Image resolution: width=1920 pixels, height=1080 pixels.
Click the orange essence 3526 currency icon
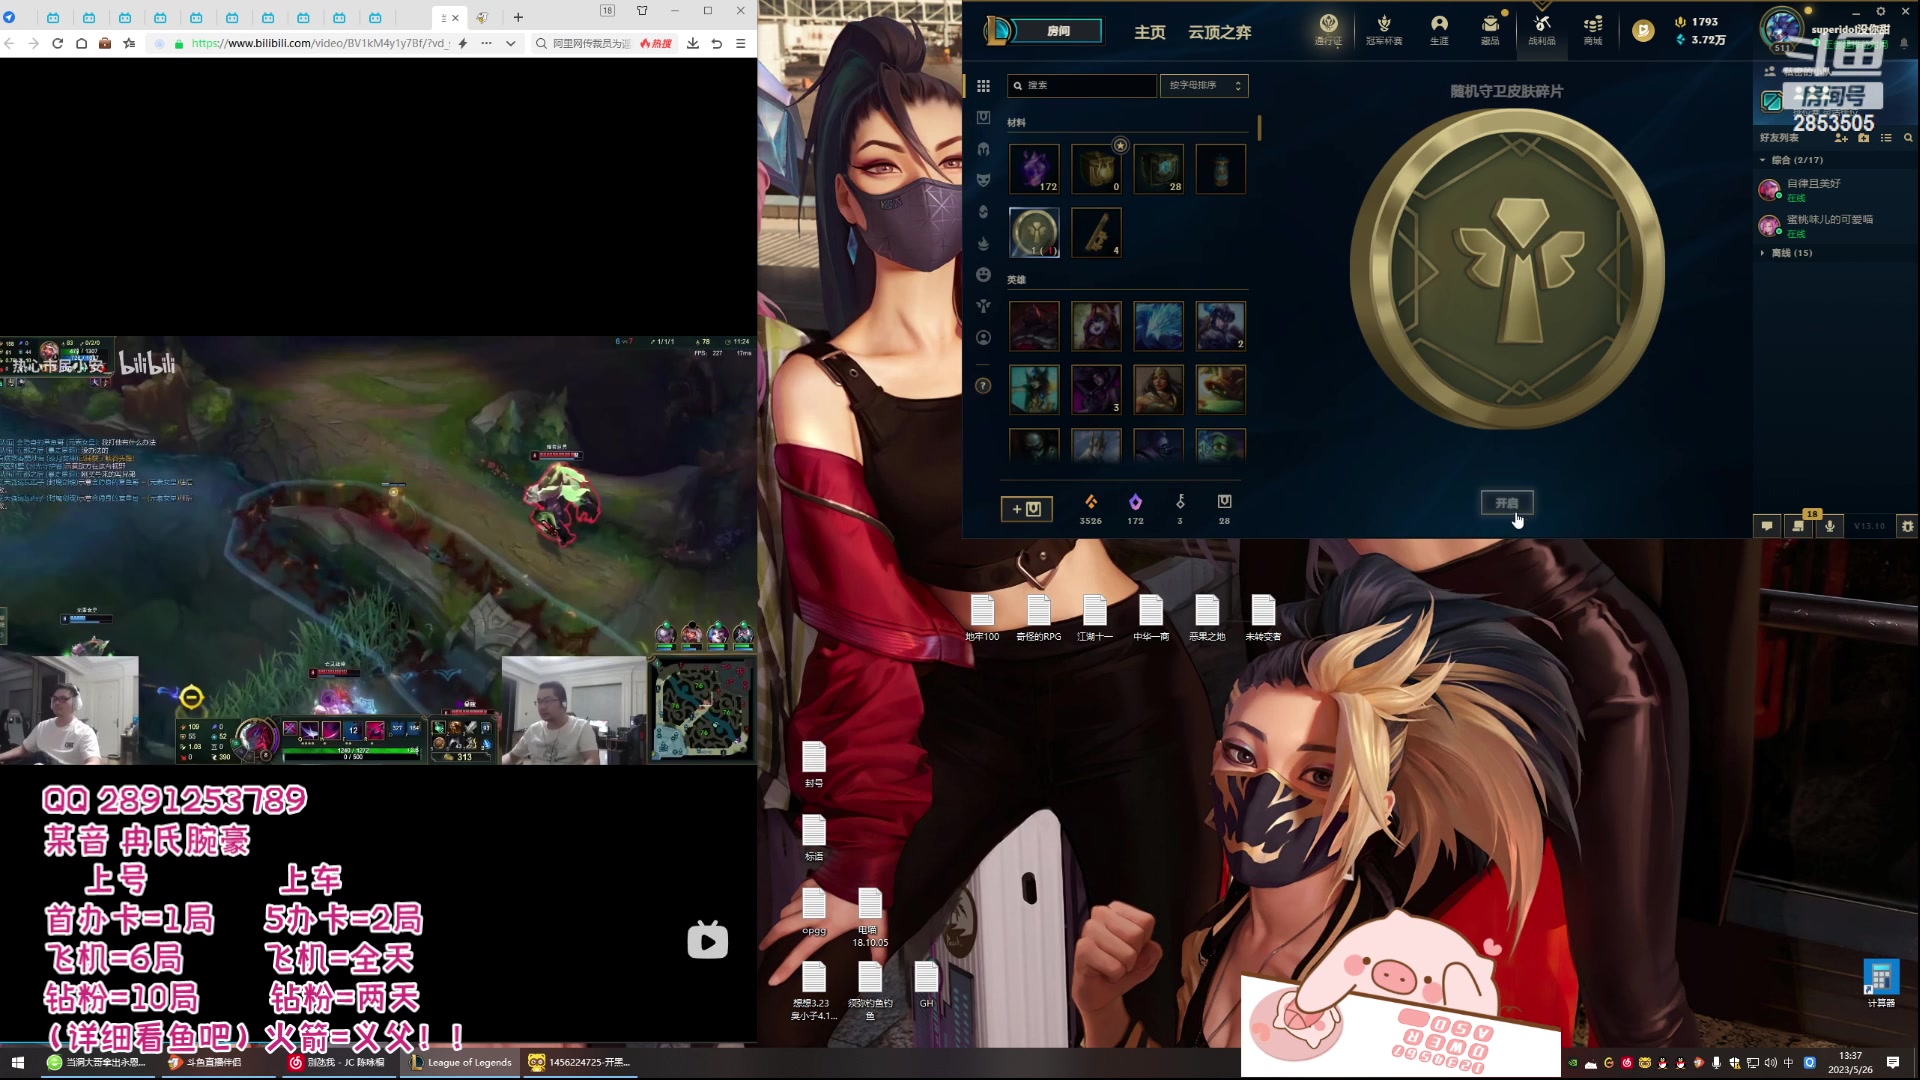[x=1091, y=502]
